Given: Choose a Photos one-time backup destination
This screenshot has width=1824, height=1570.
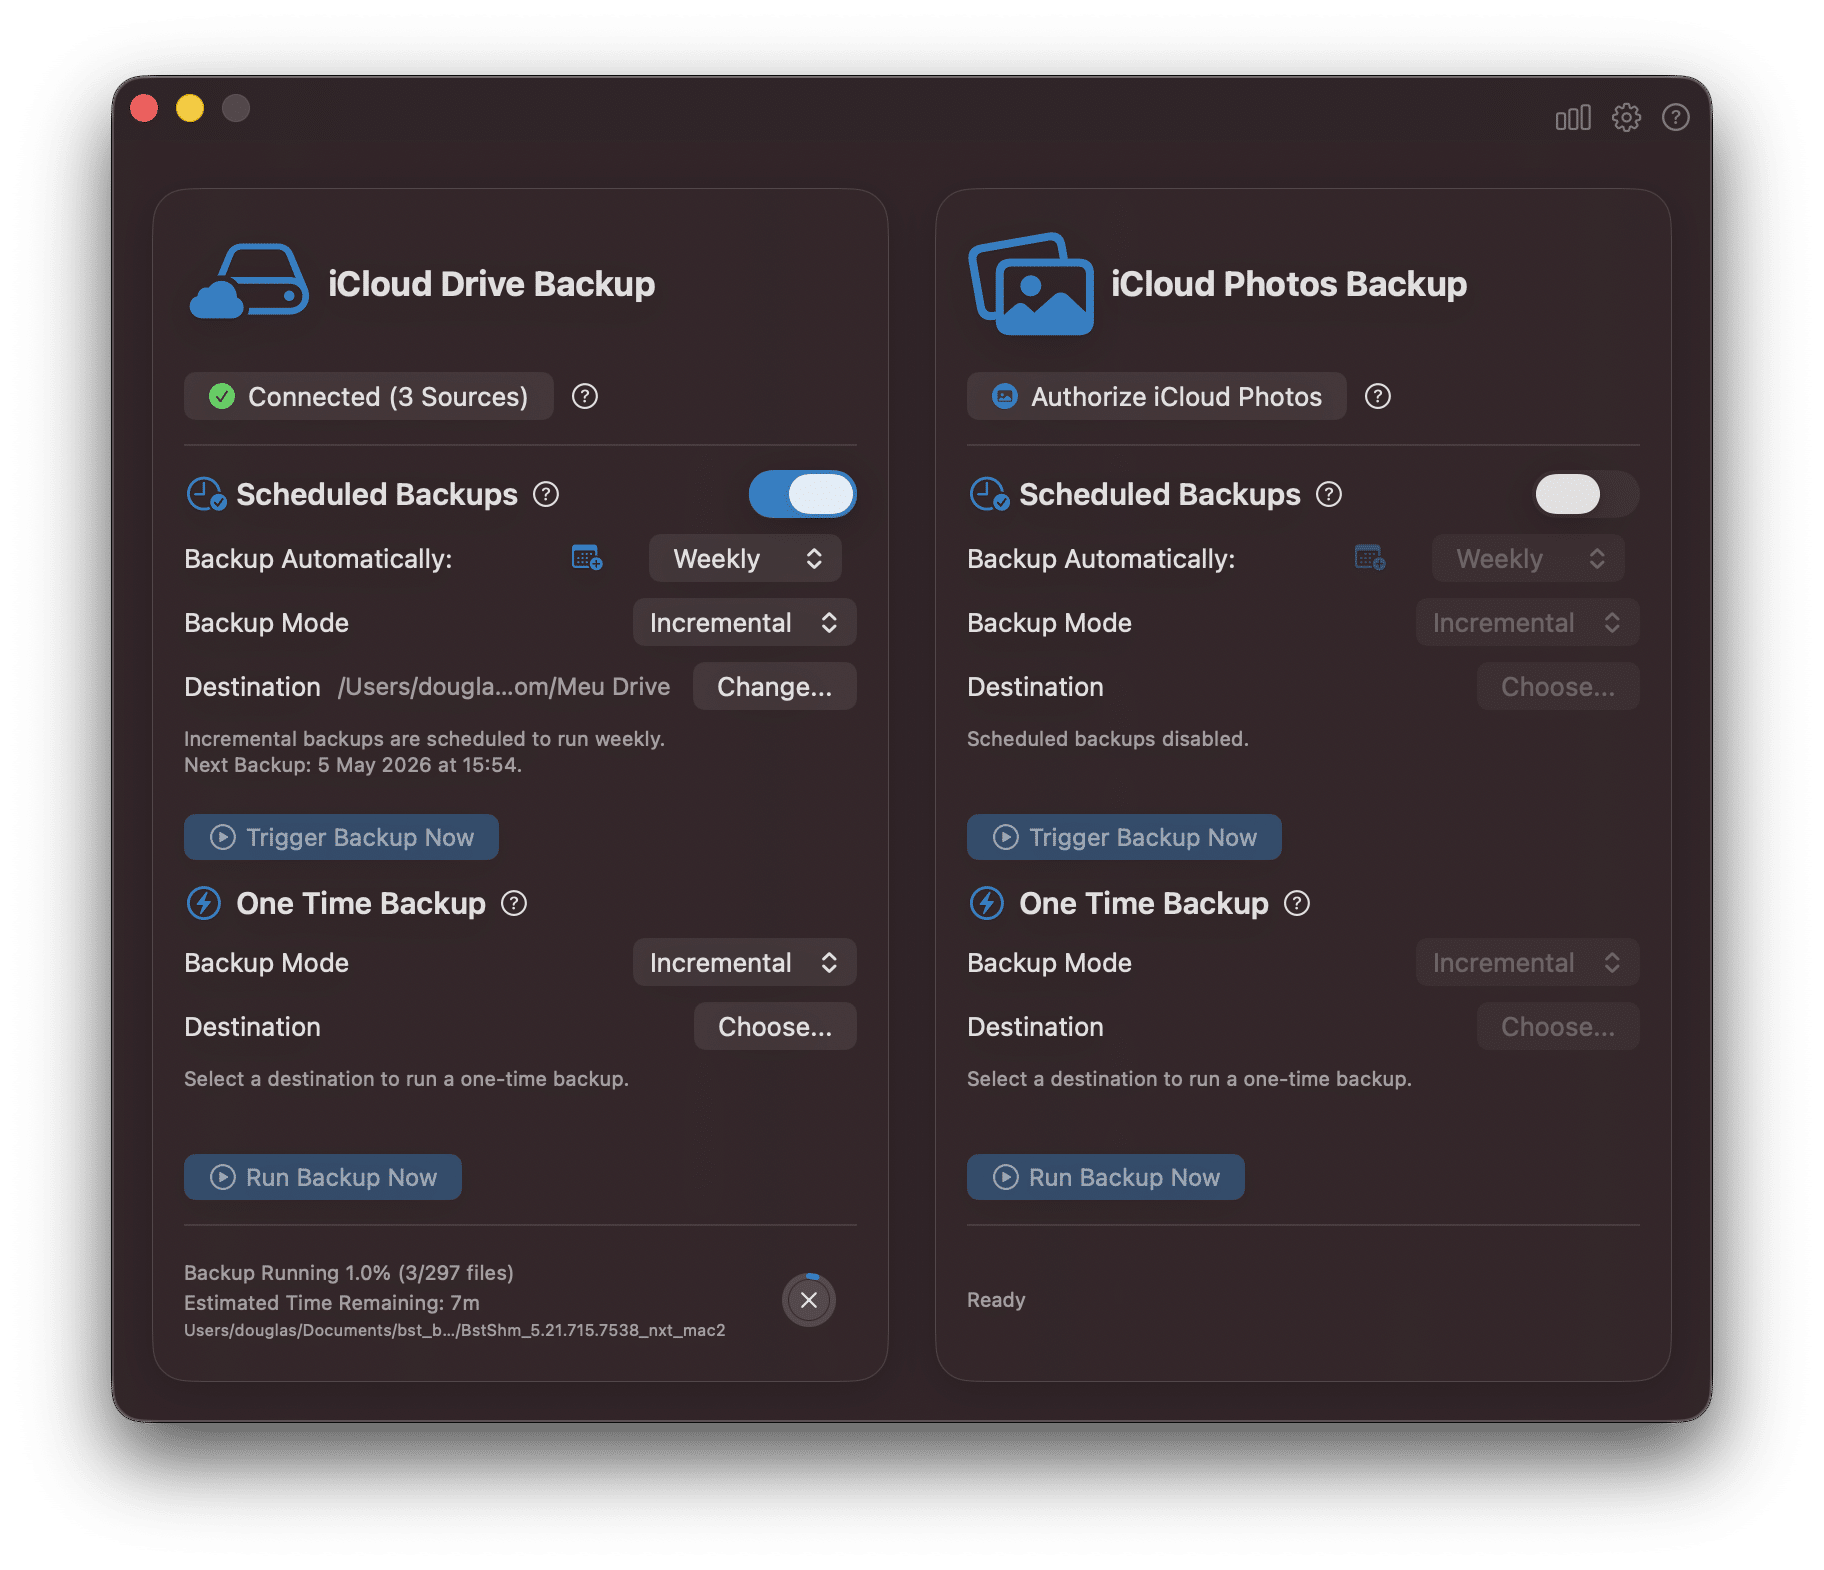Looking at the screenshot, I should coord(1558,1026).
